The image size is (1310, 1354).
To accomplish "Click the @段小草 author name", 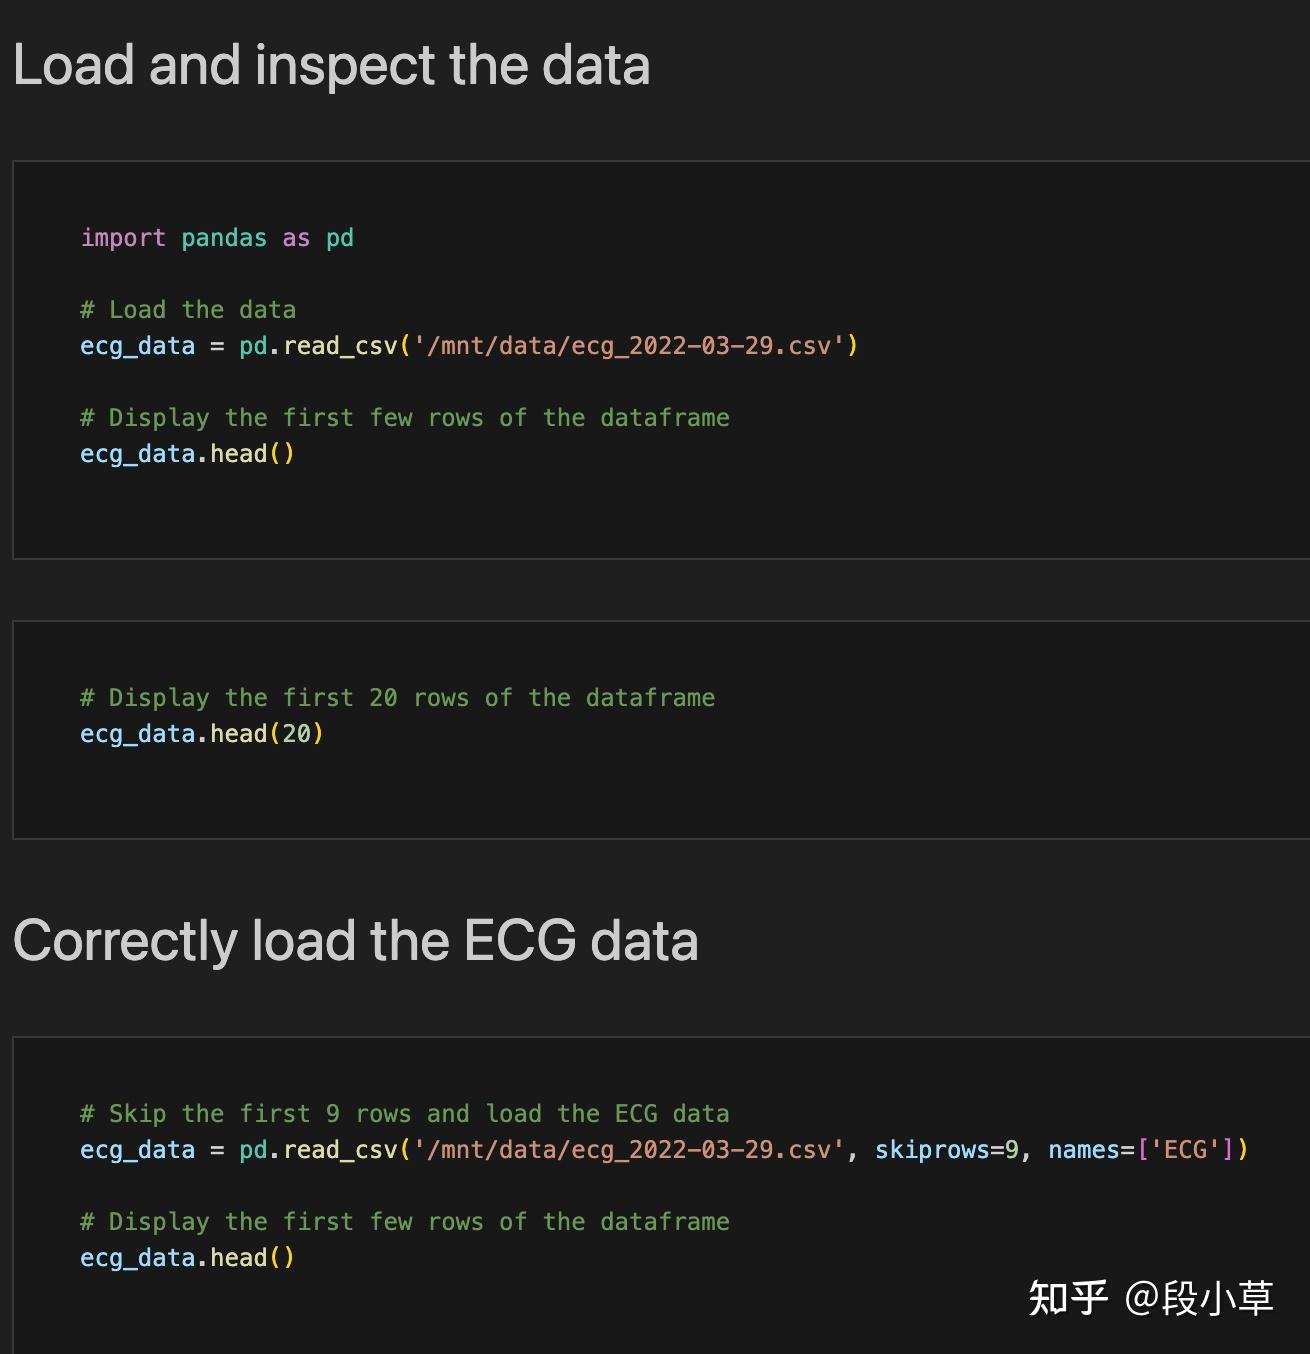I will (x=1199, y=1298).
